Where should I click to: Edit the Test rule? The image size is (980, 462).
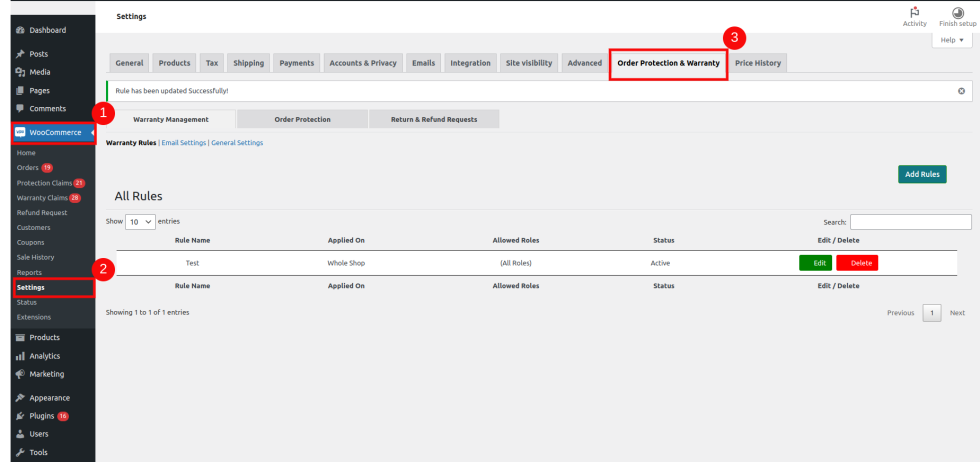click(815, 263)
